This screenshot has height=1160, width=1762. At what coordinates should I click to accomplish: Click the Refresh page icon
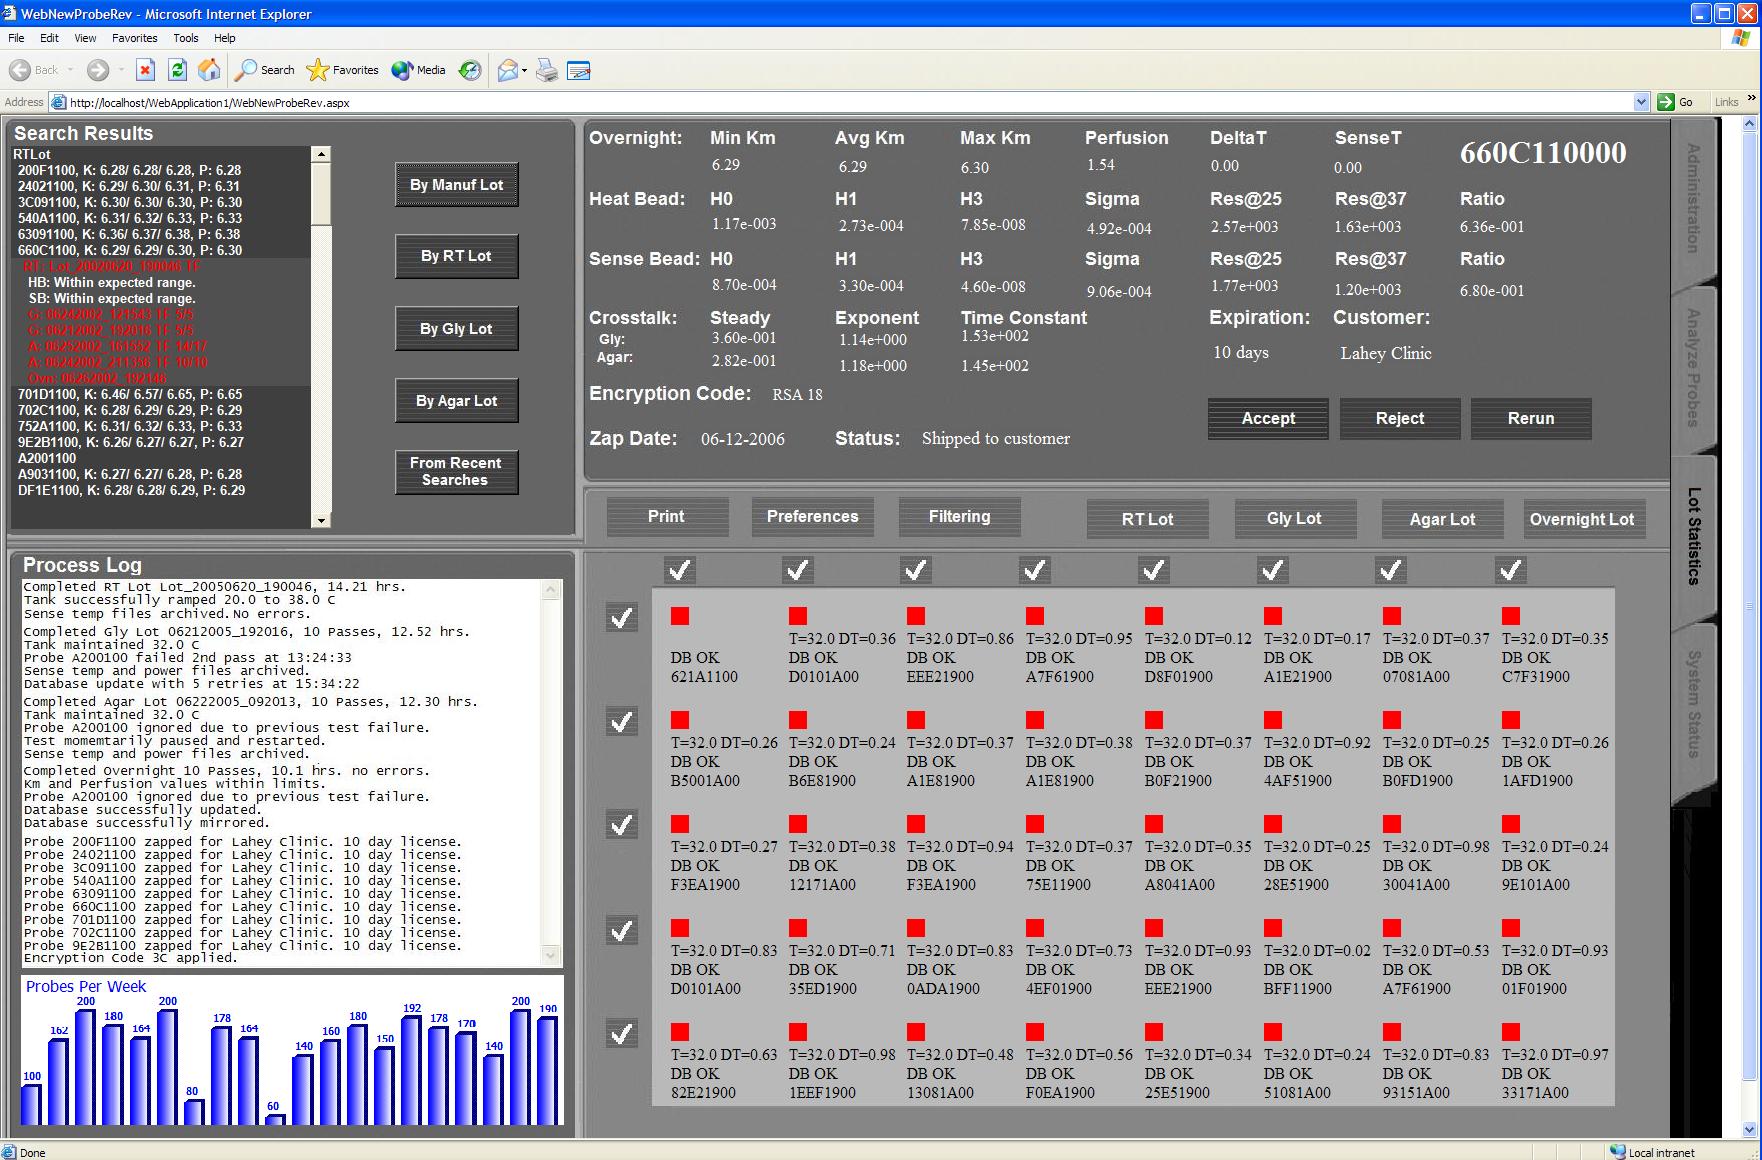(x=177, y=70)
